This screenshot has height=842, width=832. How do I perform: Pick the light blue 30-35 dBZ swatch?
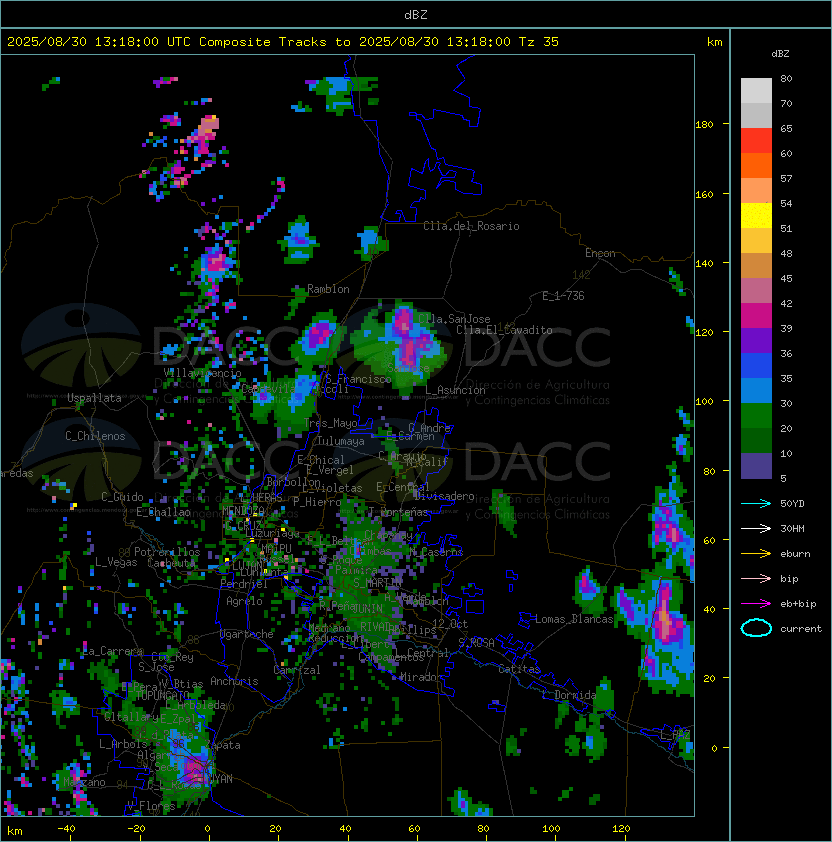(x=756, y=391)
